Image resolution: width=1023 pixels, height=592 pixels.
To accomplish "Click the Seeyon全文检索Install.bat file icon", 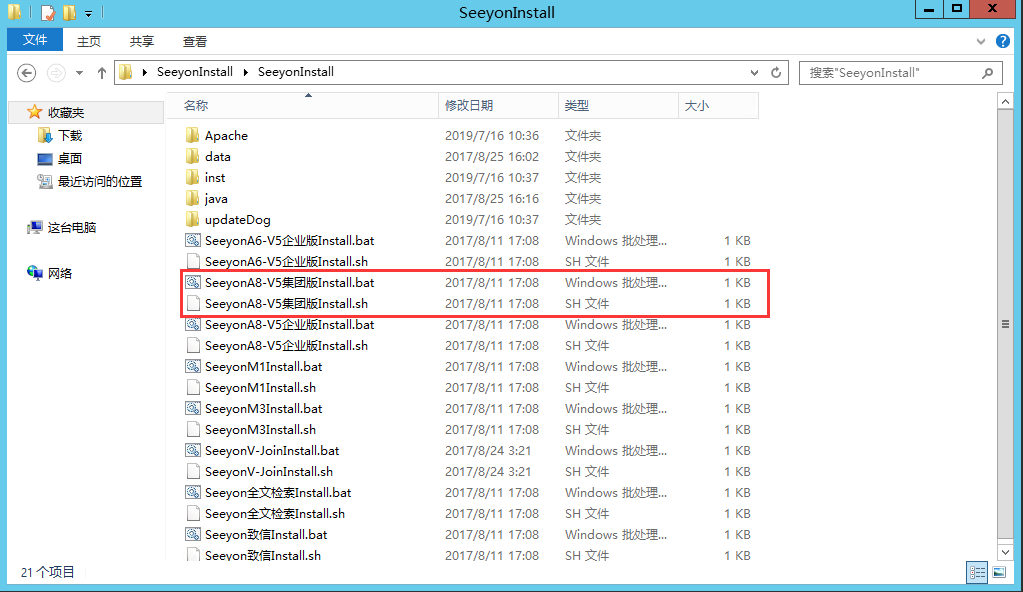I will pos(192,492).
